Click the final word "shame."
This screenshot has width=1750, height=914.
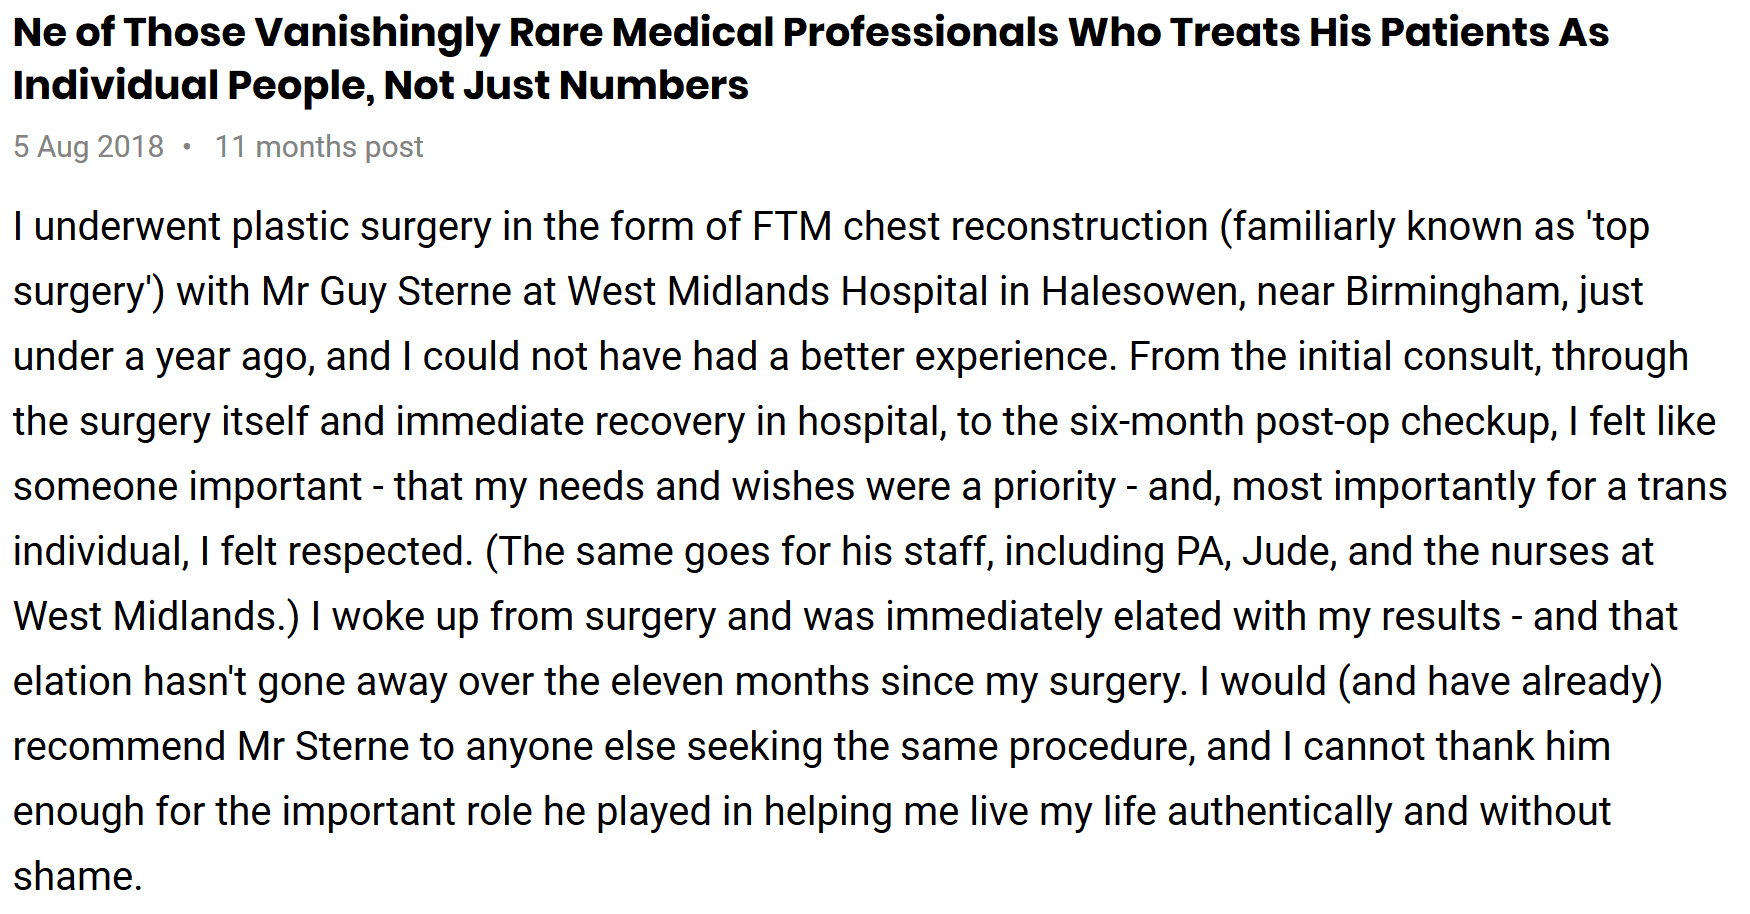(x=78, y=877)
